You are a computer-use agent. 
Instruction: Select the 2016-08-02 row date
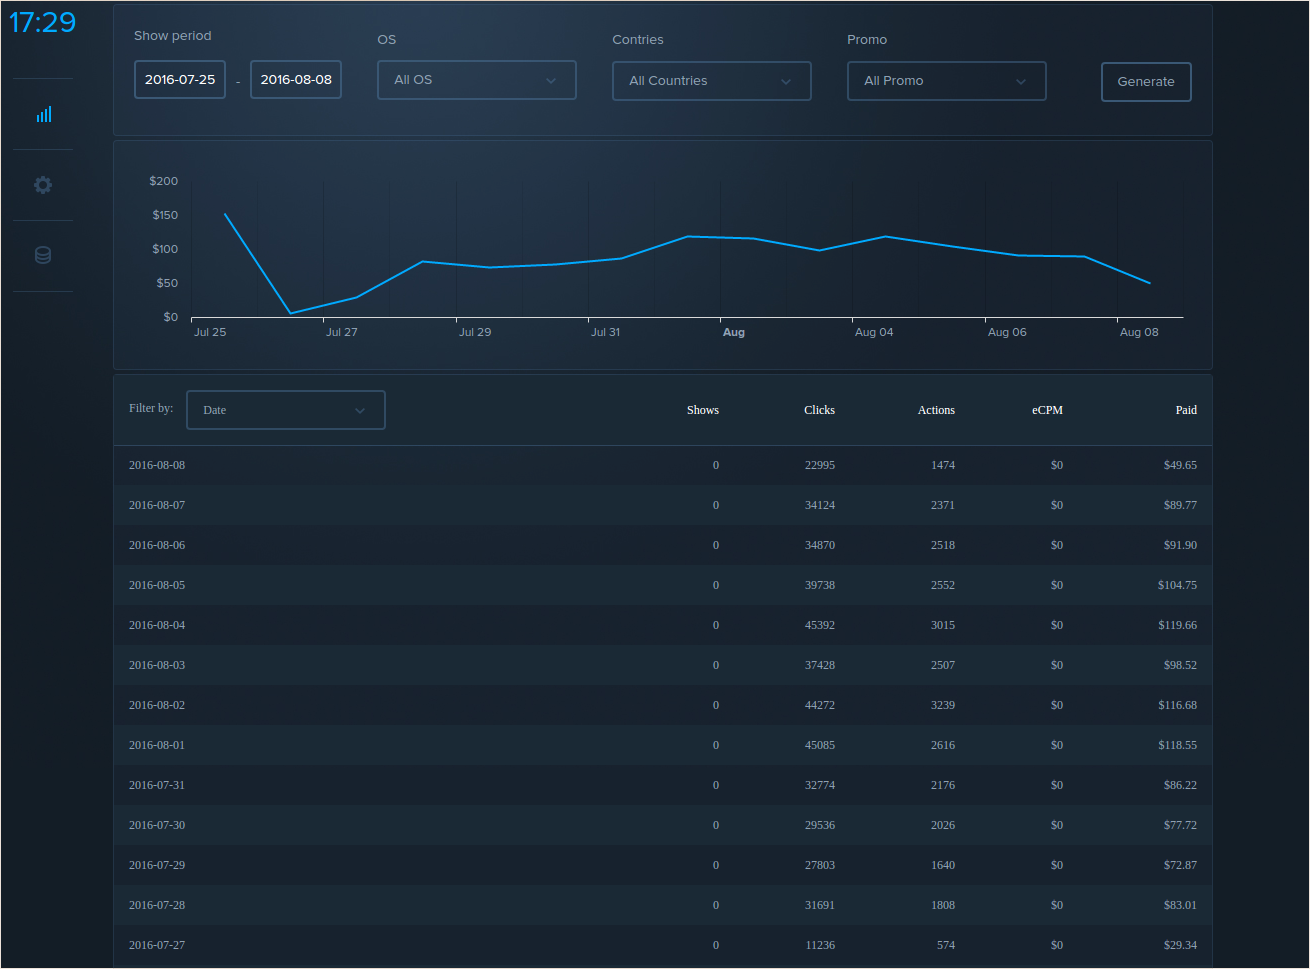(x=157, y=705)
